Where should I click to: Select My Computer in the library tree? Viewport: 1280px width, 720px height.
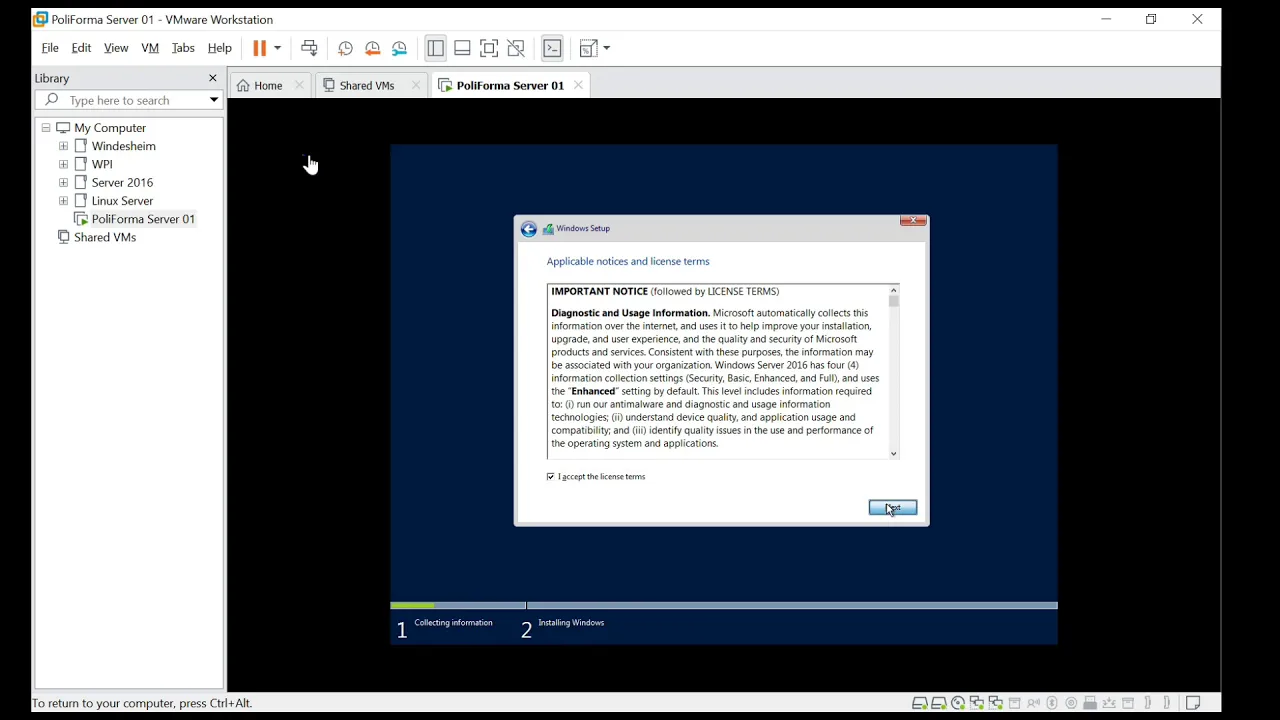point(110,128)
